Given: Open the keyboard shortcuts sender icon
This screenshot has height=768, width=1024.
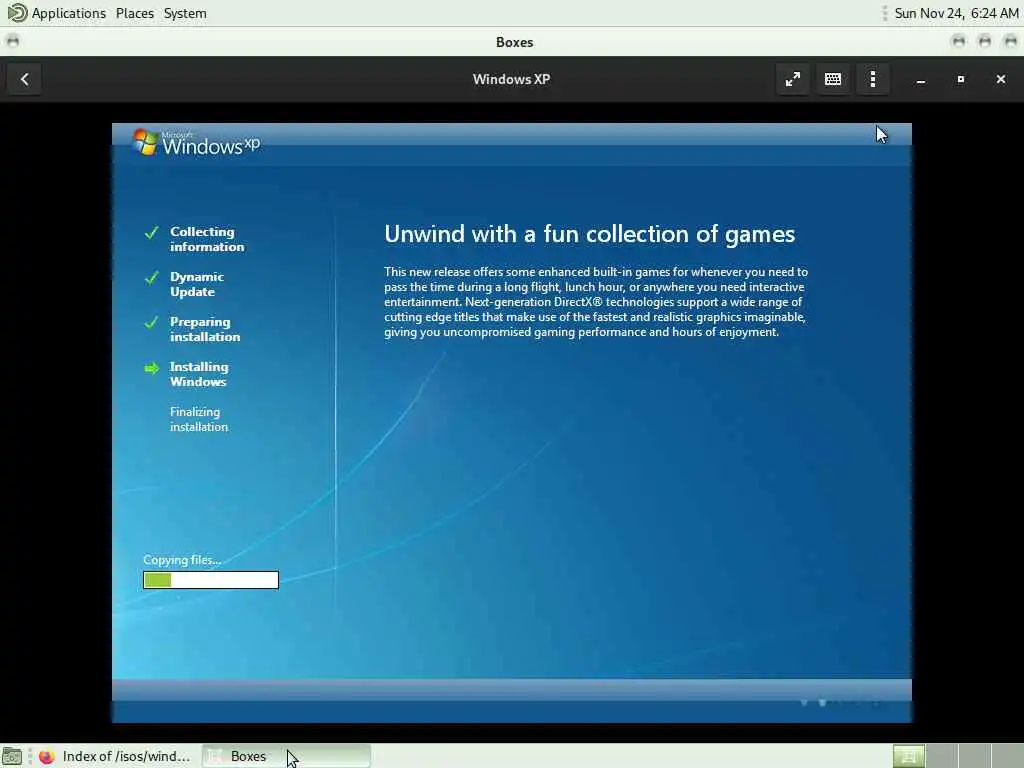Looking at the screenshot, I should coord(833,79).
